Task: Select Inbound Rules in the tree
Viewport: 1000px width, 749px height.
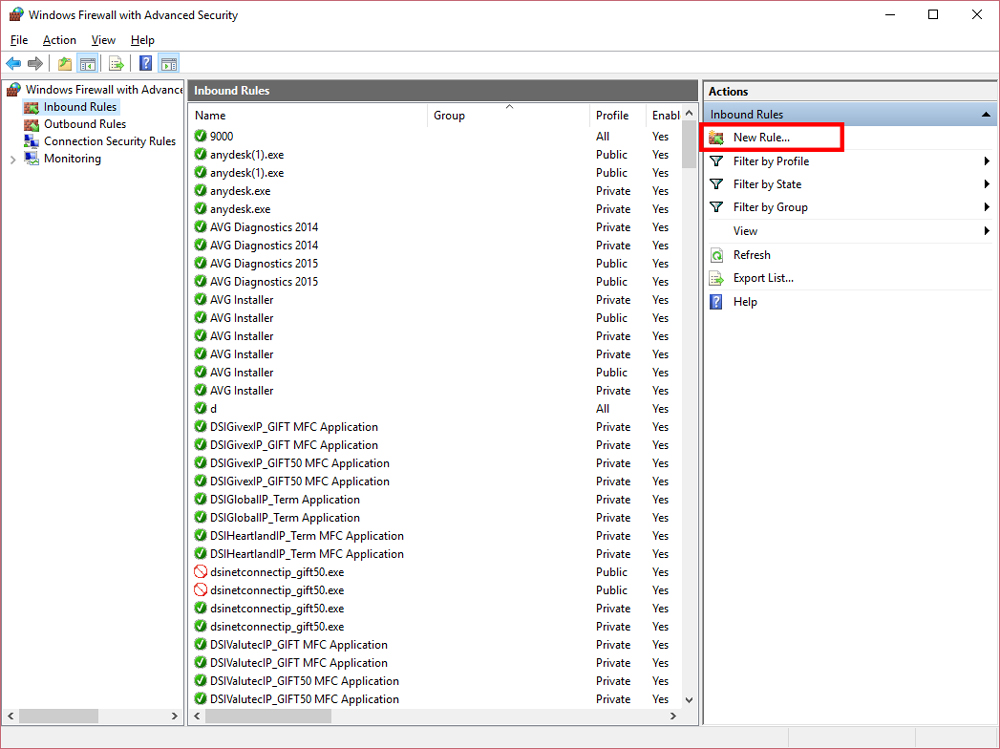Action: pyautogui.click(x=80, y=107)
